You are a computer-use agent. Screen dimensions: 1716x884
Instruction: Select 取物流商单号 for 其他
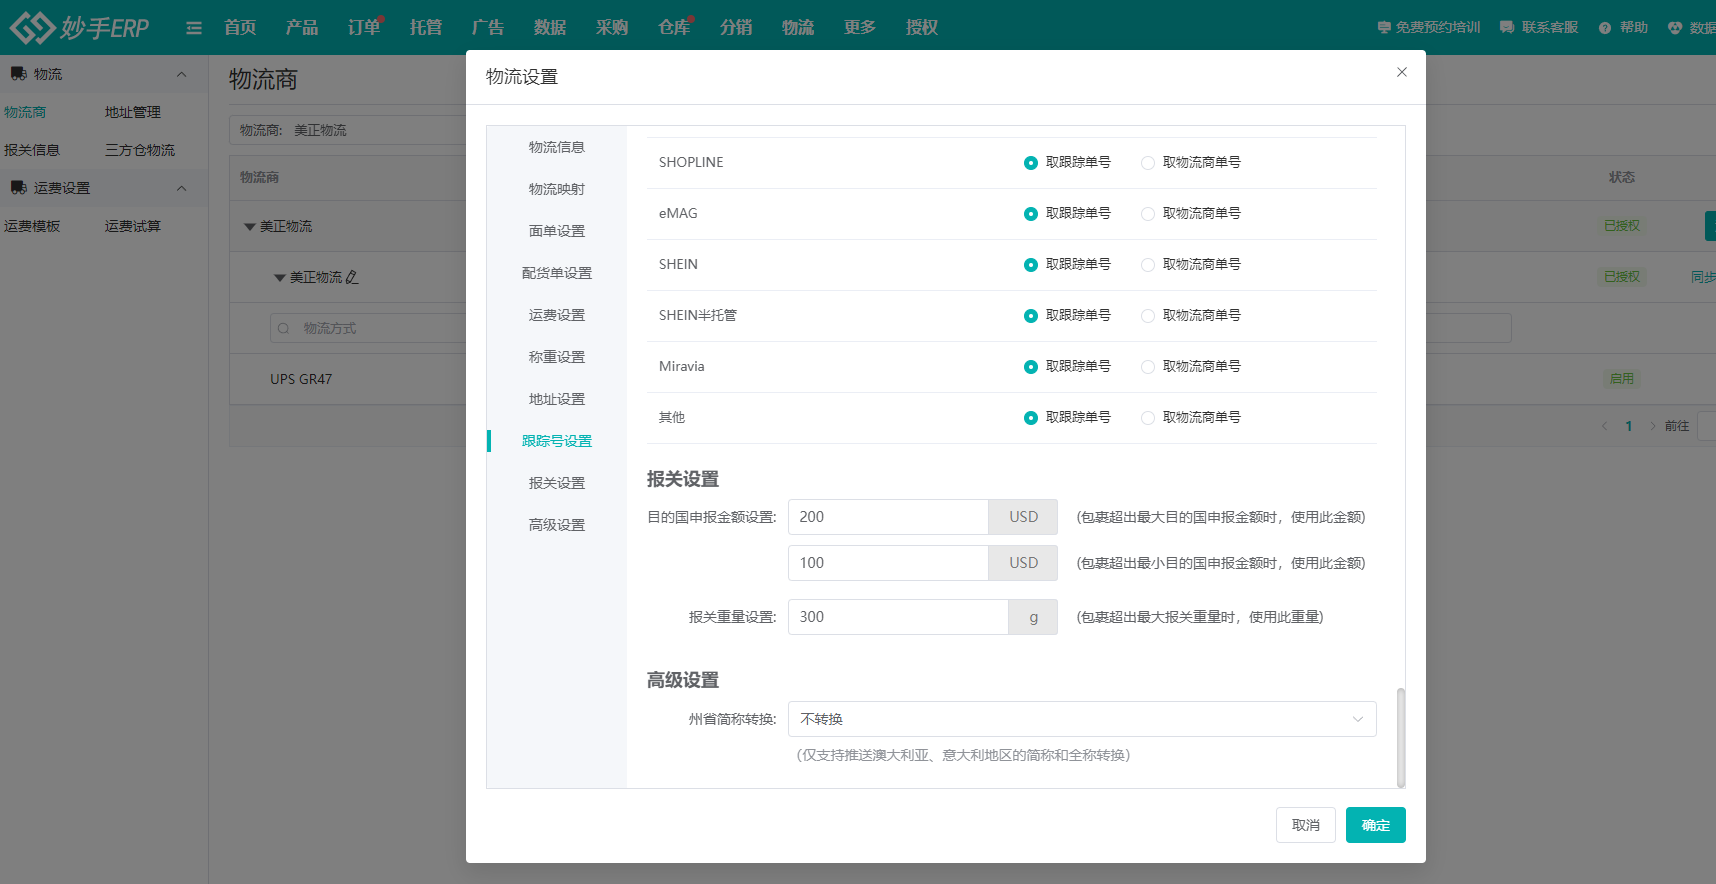click(x=1148, y=418)
